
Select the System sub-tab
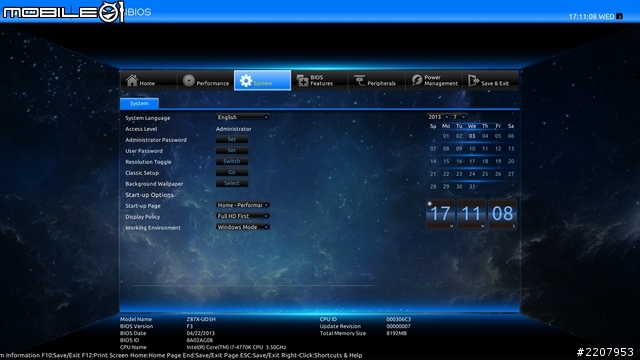(139, 104)
